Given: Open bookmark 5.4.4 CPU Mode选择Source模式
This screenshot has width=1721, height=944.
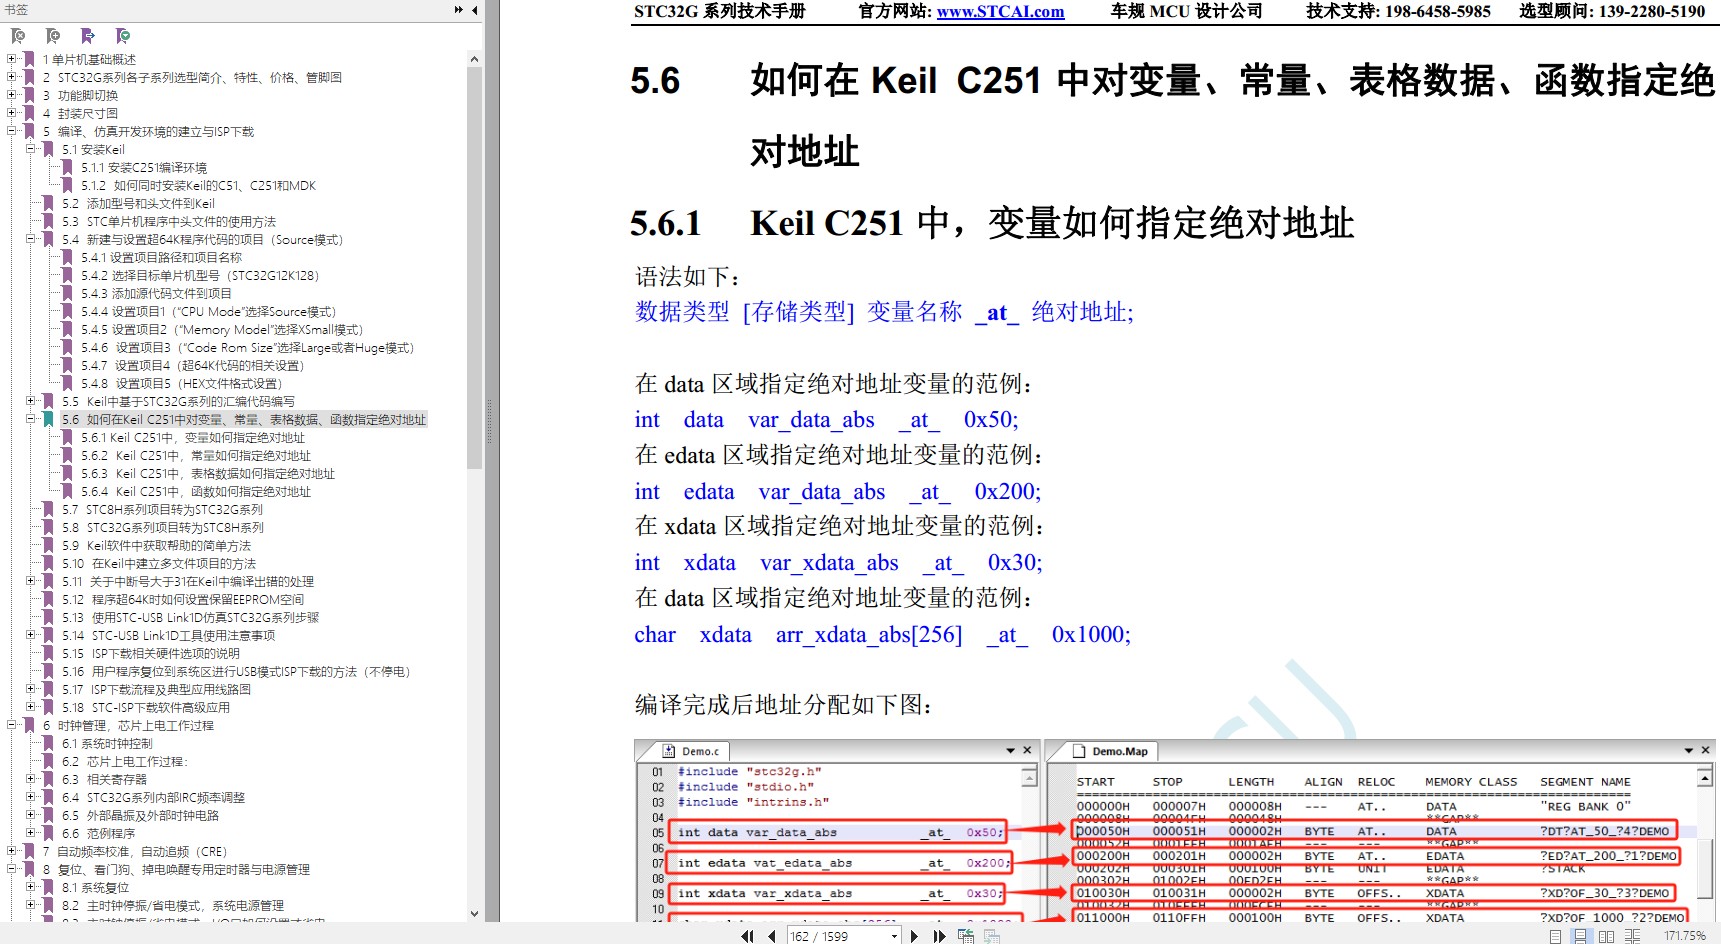Looking at the screenshot, I should 209,312.
